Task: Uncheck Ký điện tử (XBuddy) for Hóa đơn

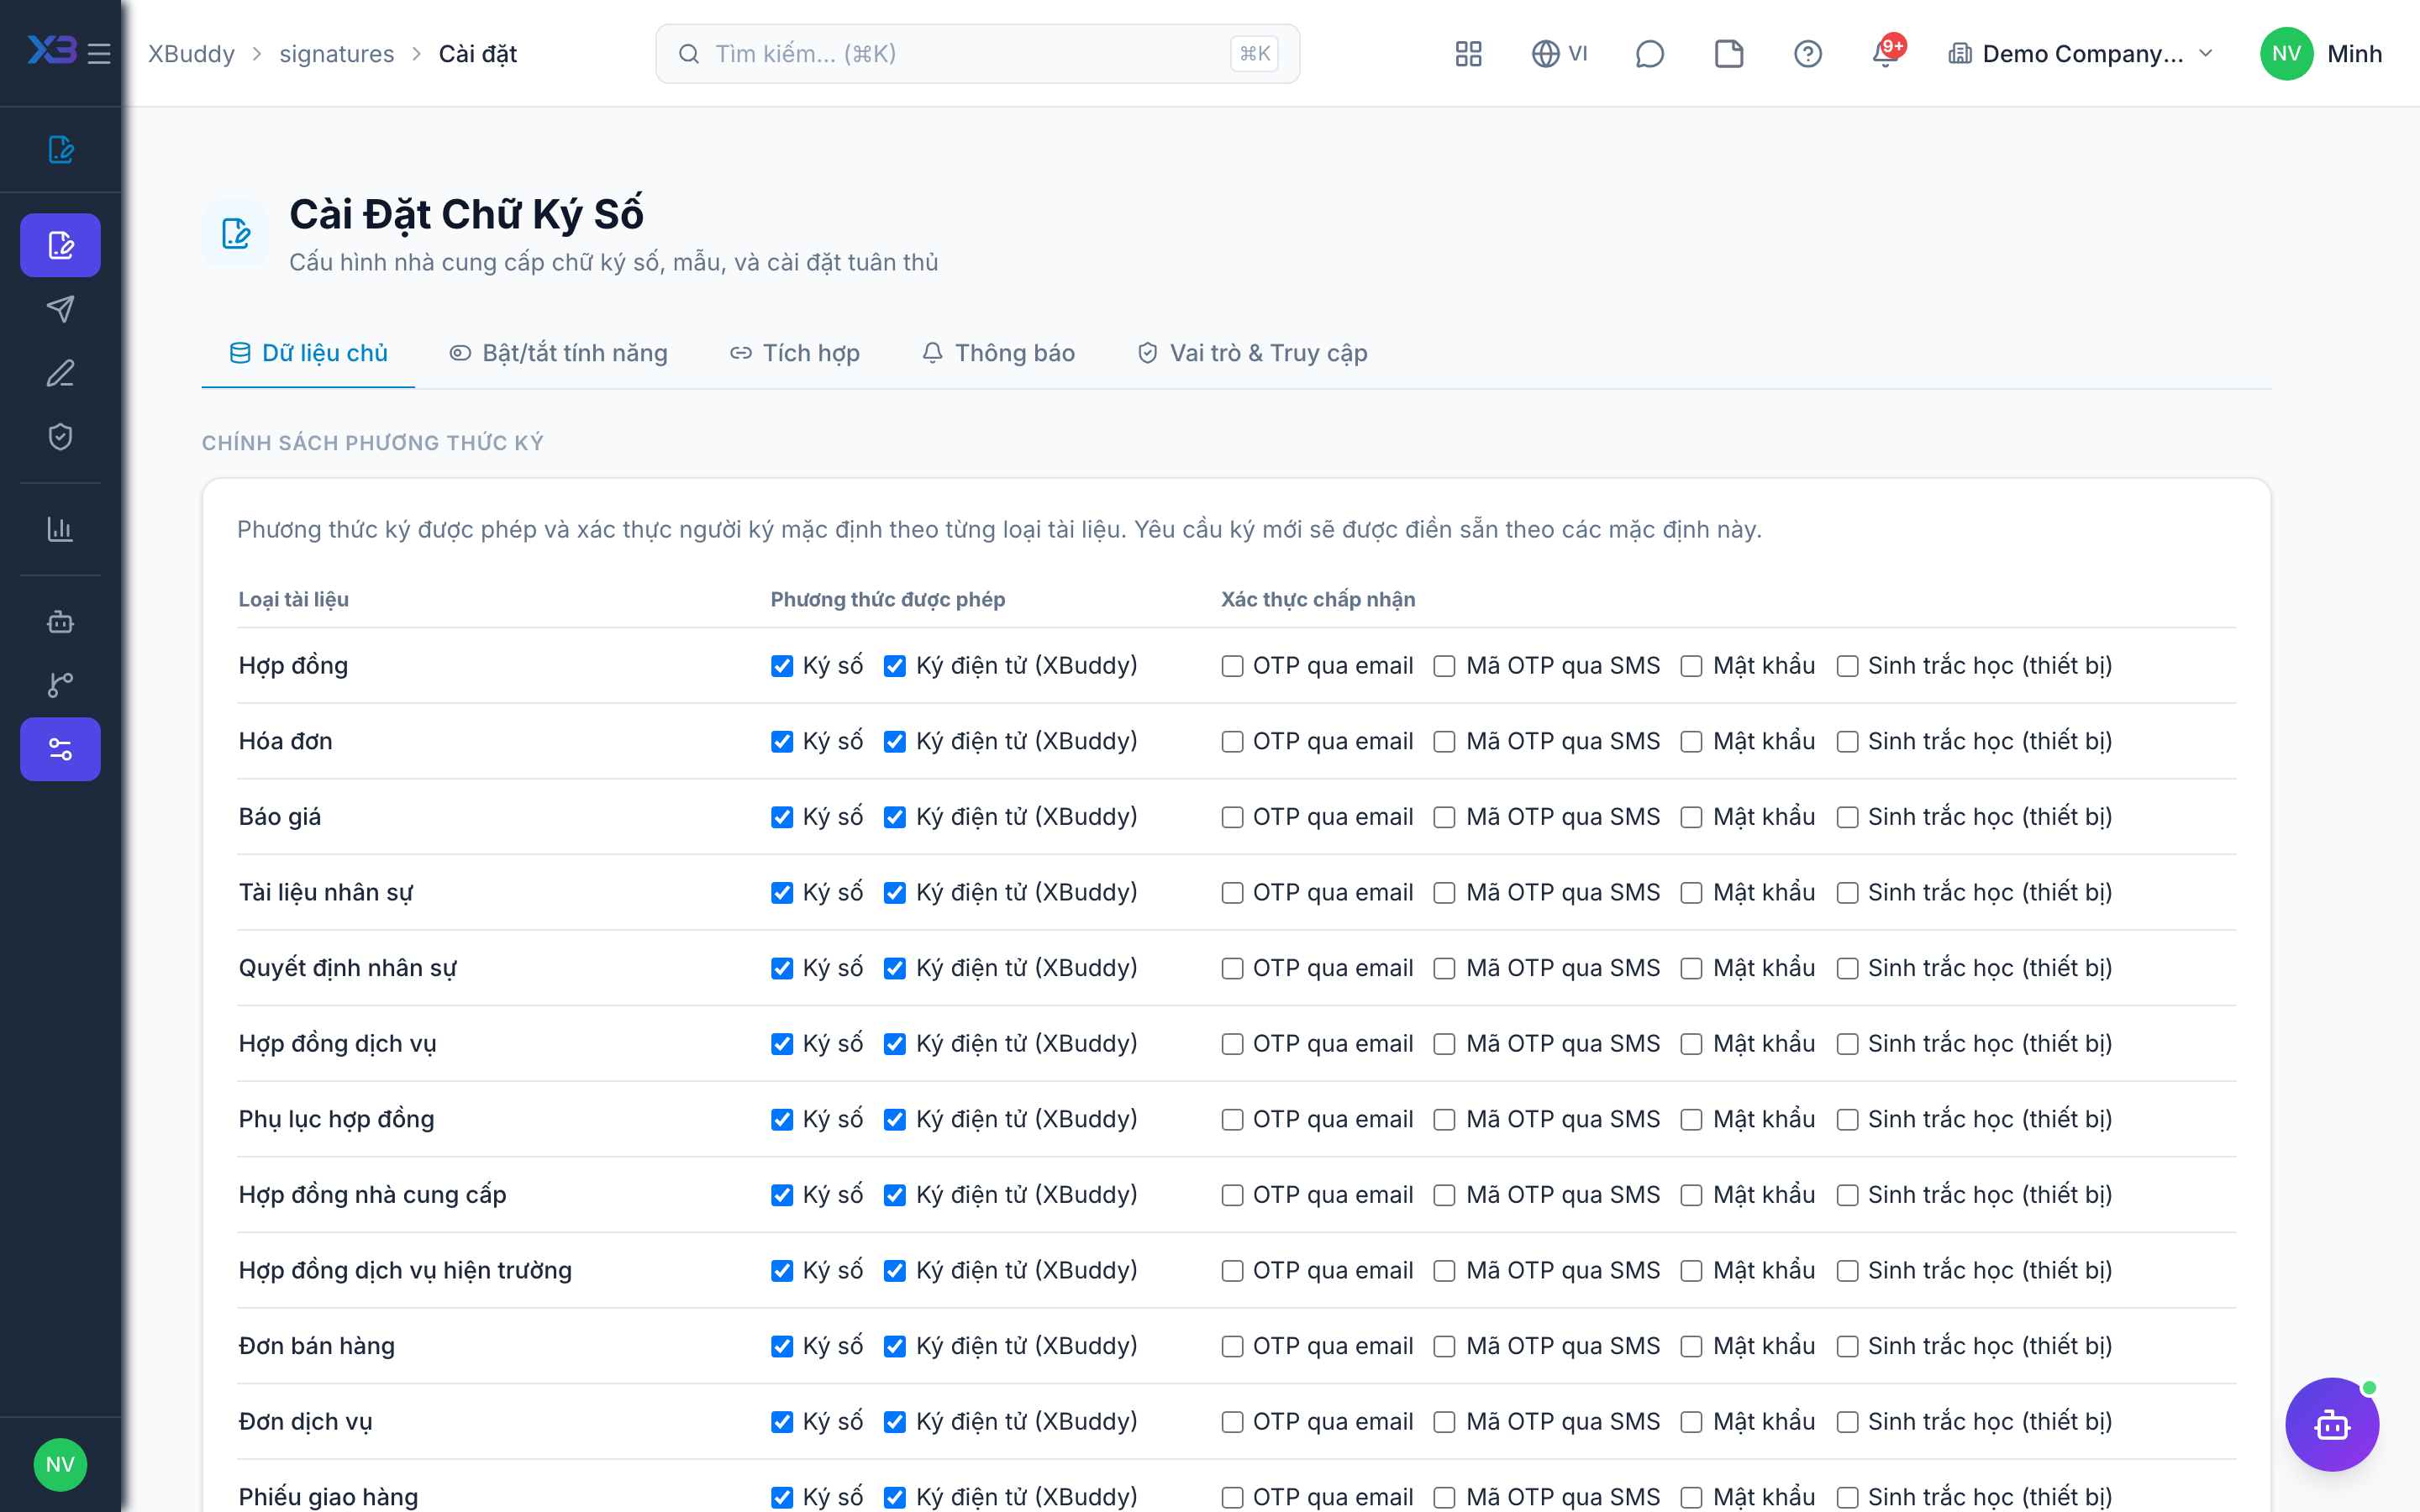Action: [x=895, y=742]
